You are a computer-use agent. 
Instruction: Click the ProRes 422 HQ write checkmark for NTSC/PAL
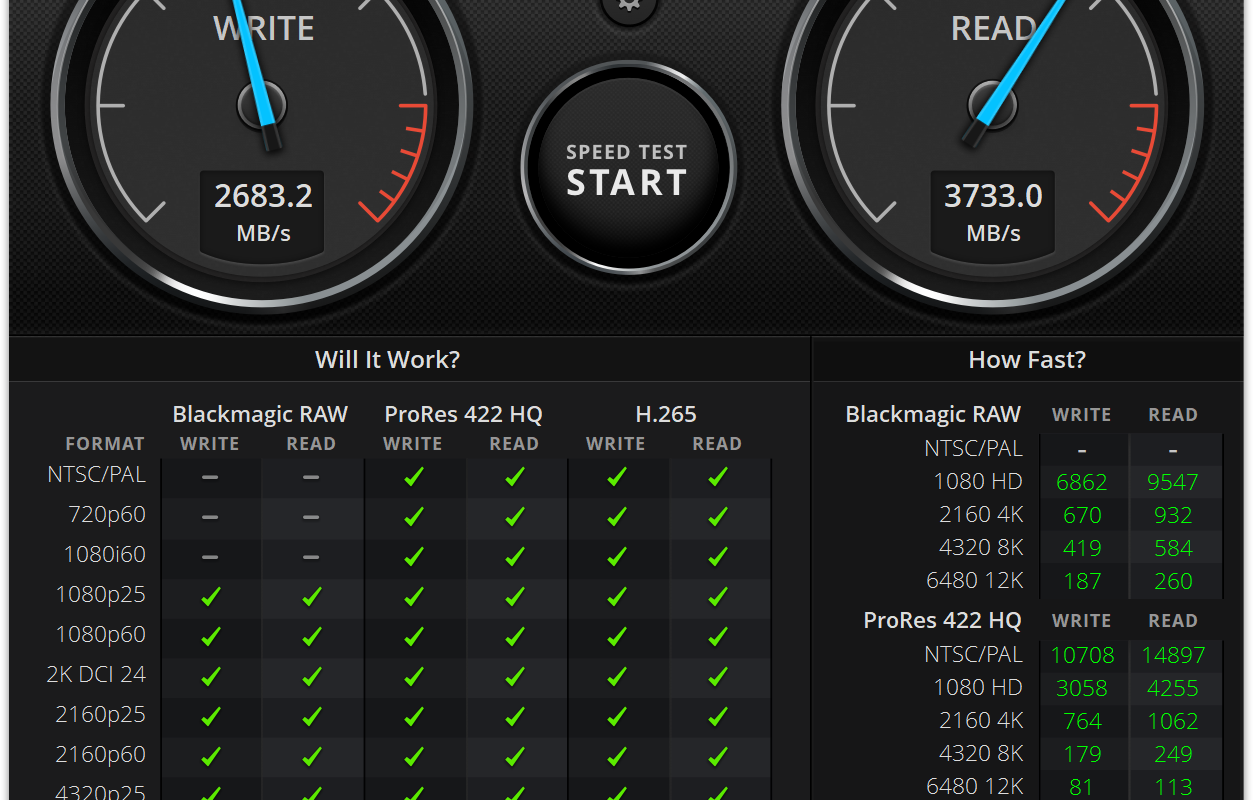414,477
